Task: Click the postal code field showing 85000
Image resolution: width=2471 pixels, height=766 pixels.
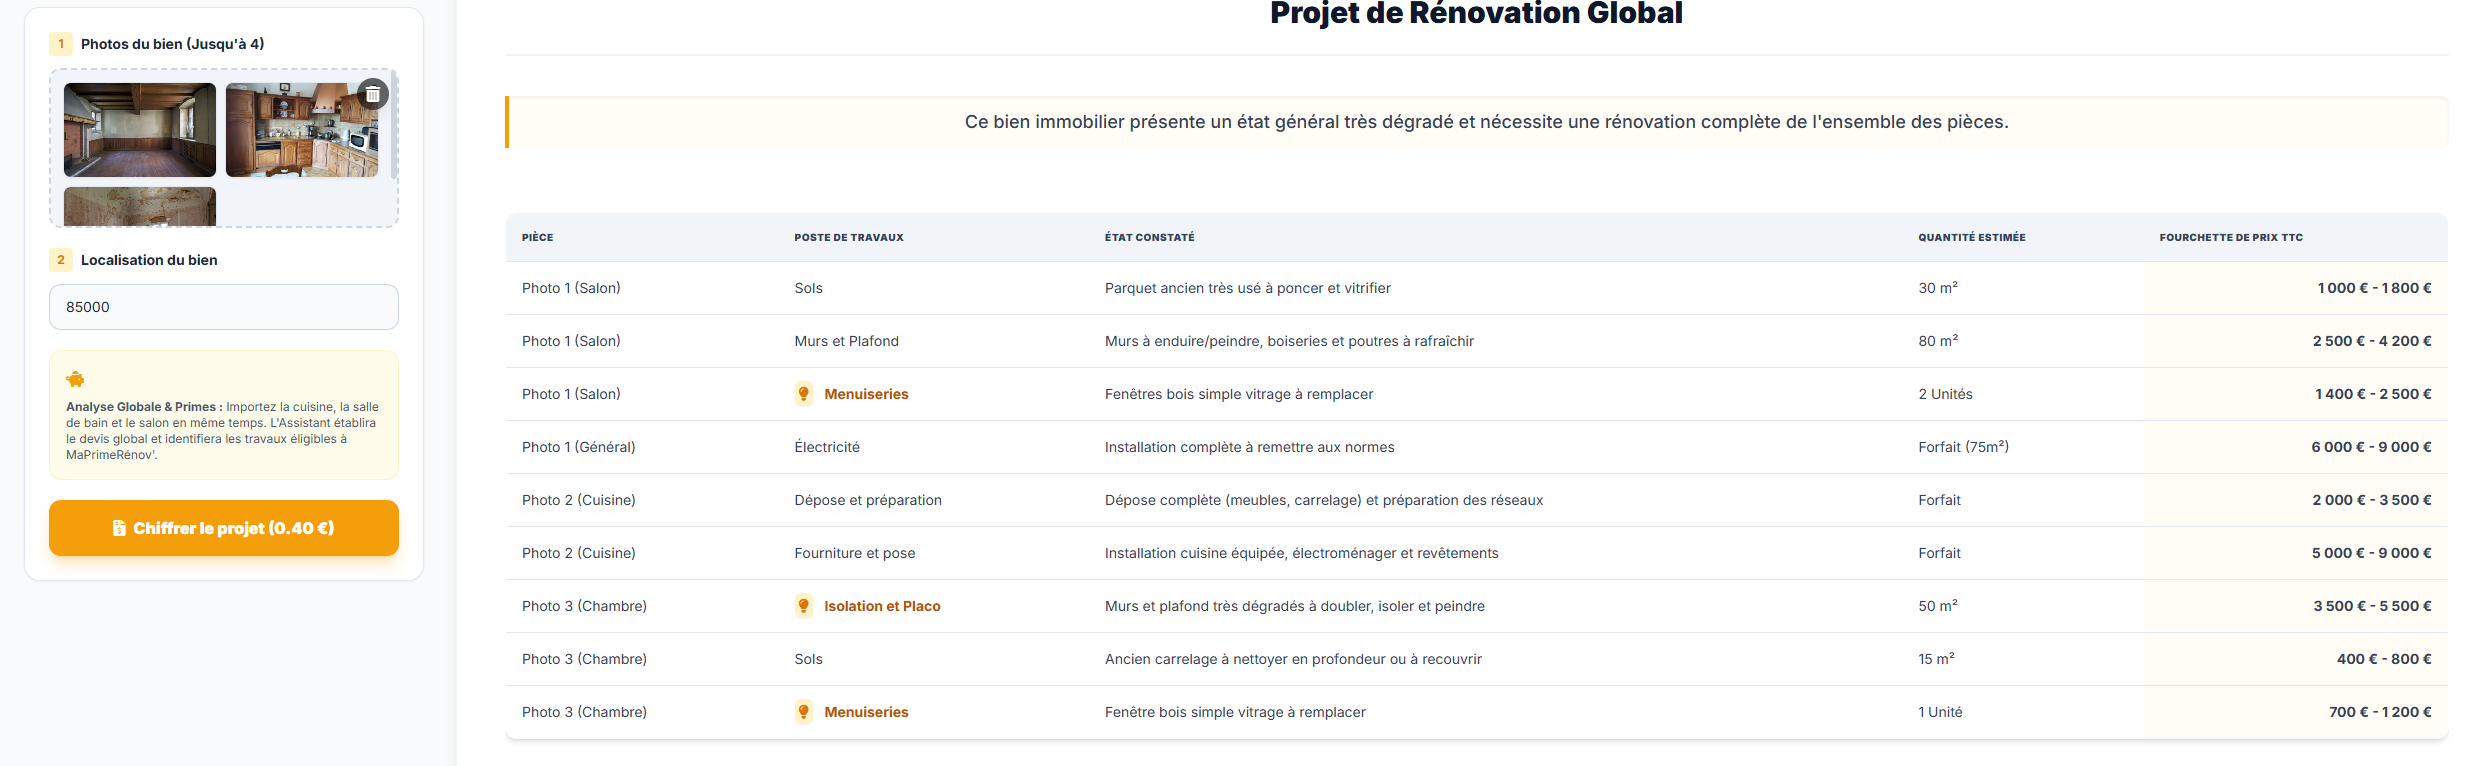Action: [224, 307]
